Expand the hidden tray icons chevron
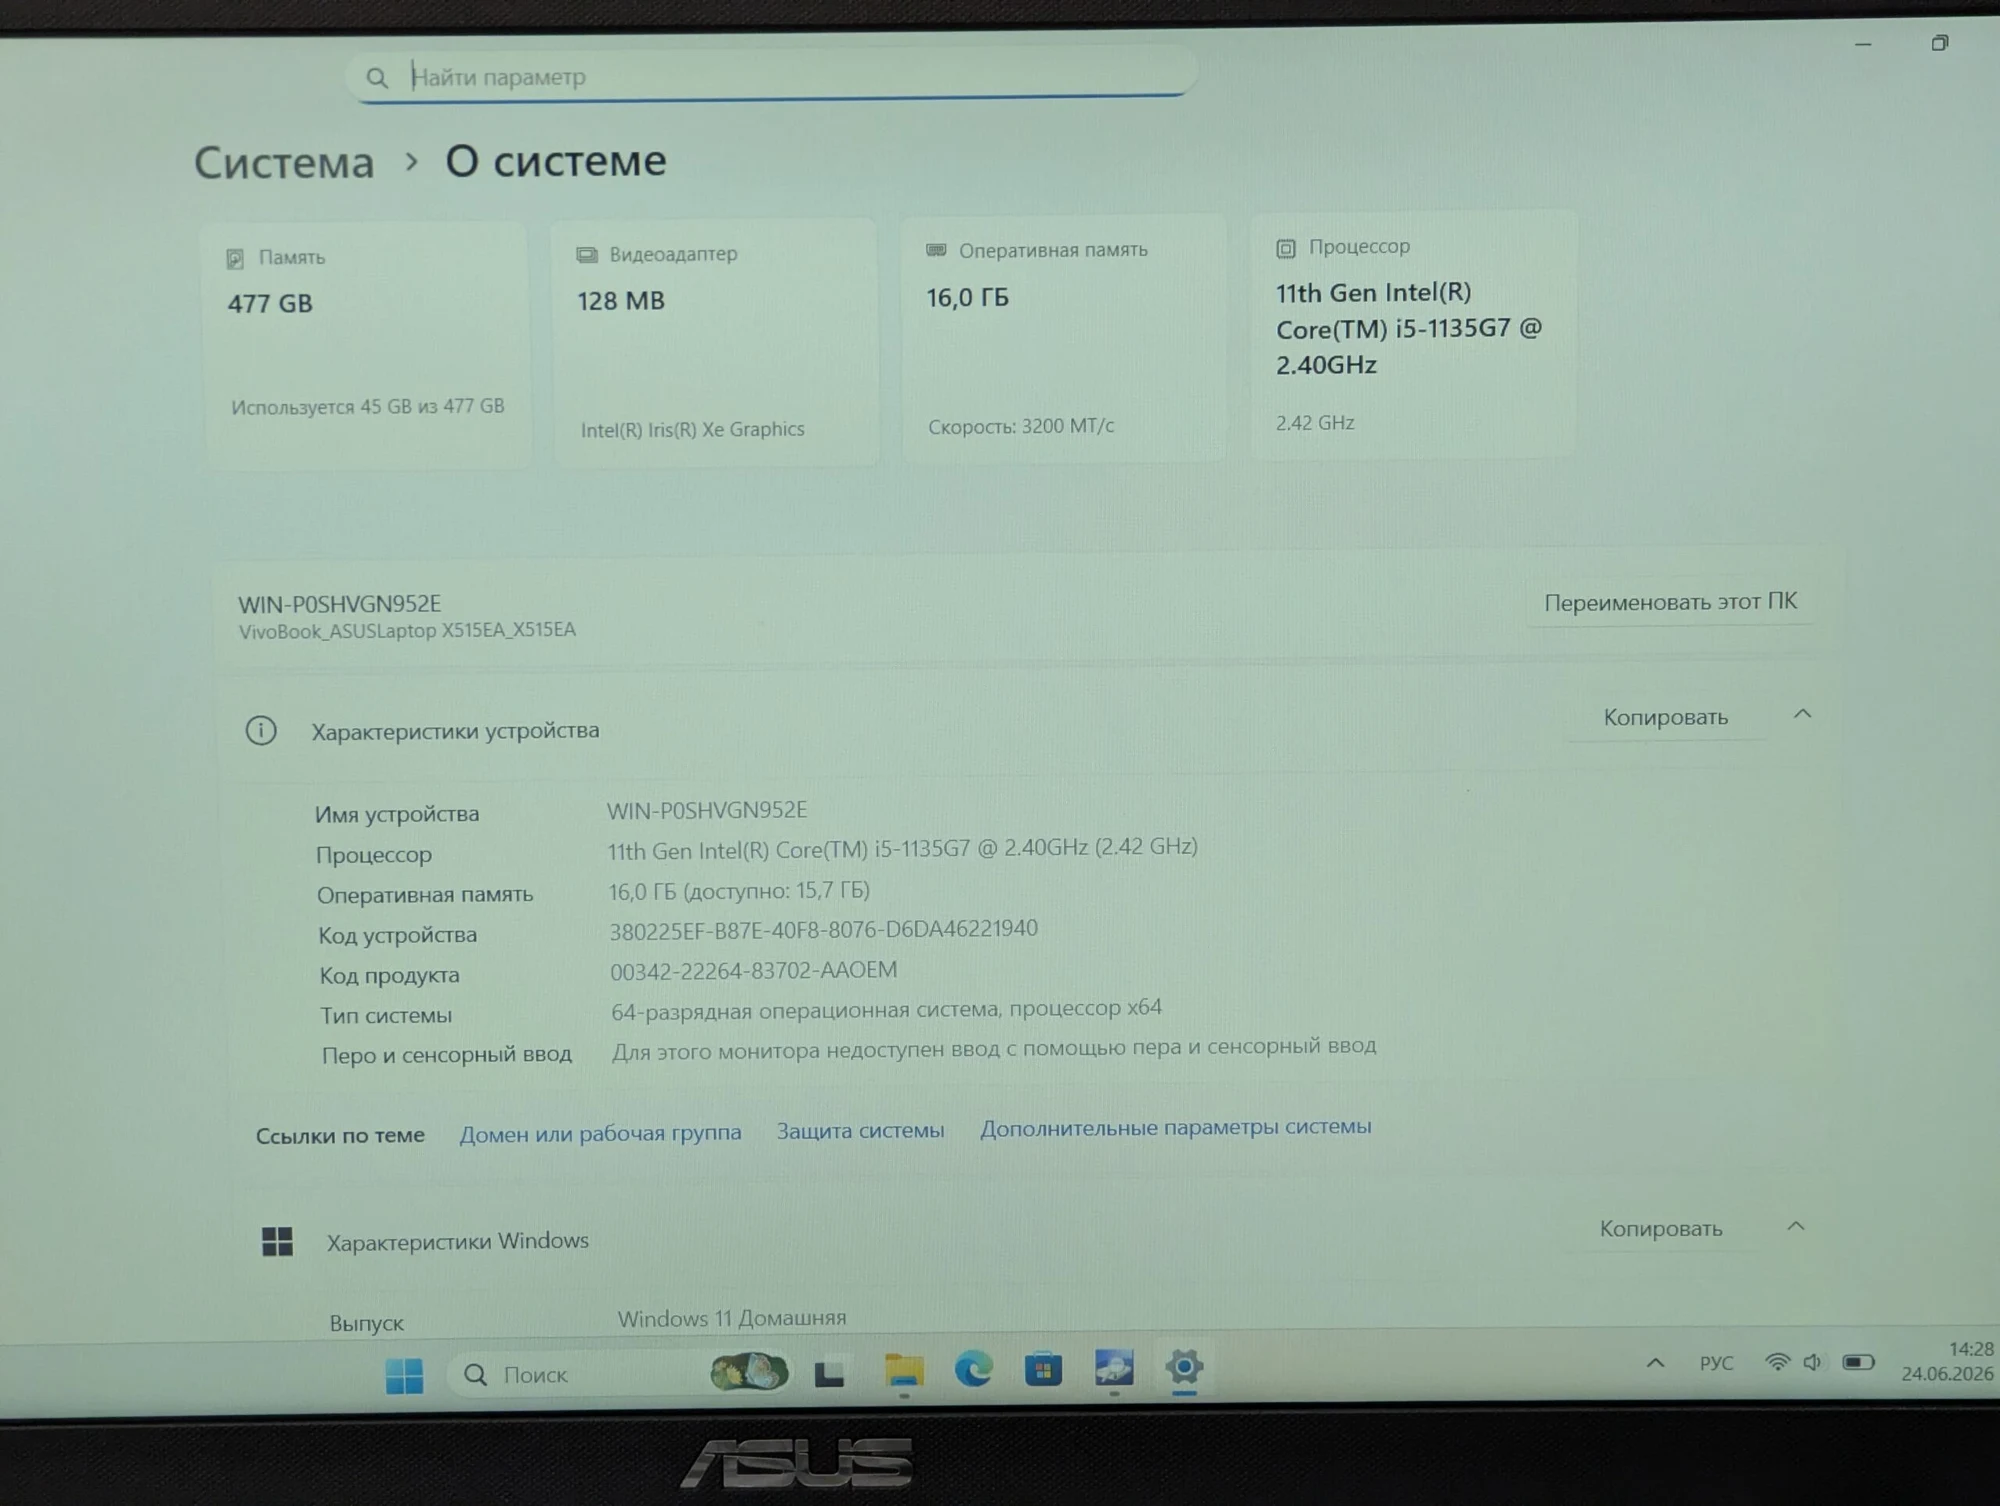The image size is (2000, 1506). (1655, 1363)
